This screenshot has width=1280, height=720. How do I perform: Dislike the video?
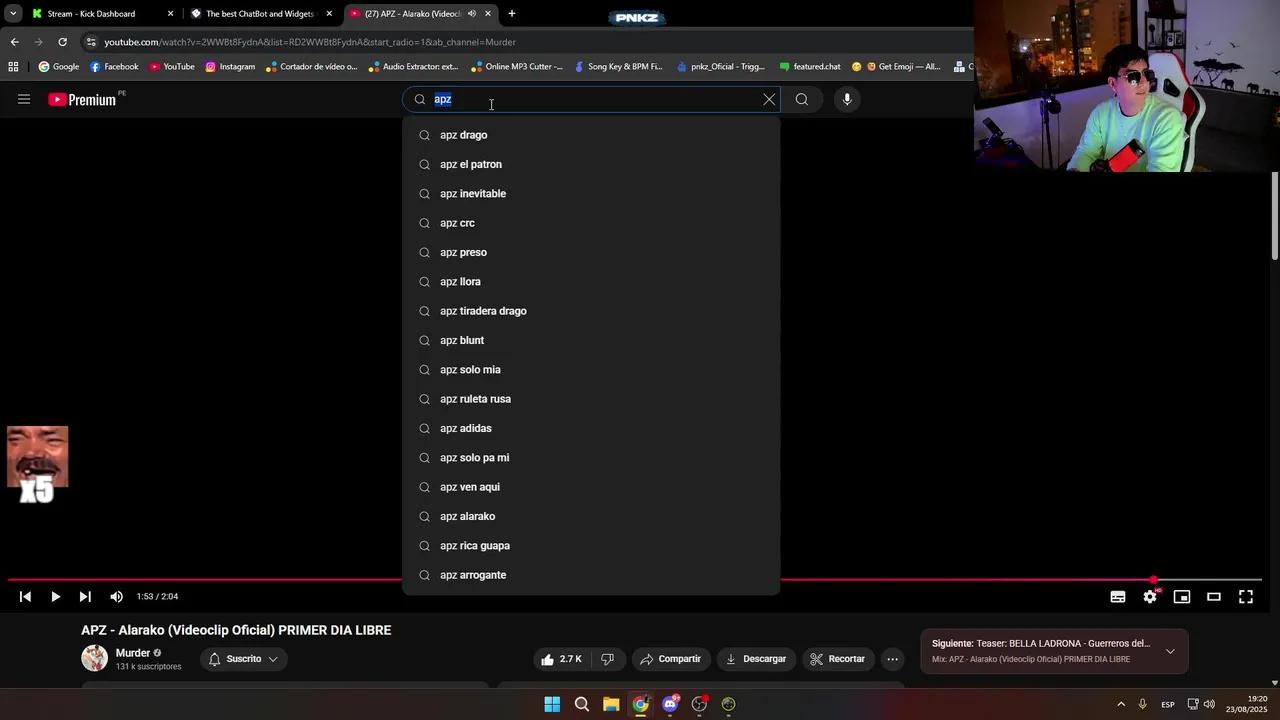point(607,659)
